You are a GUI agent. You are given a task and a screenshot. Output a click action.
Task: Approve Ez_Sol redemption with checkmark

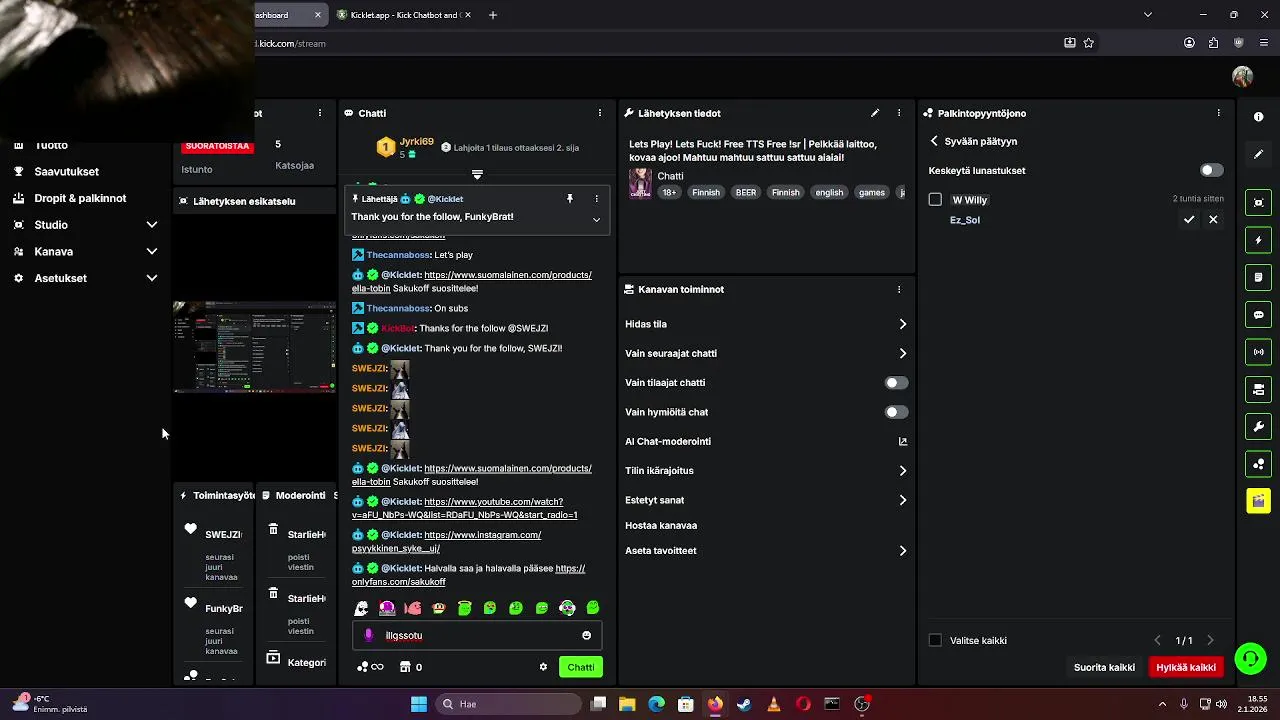coord(1189,219)
